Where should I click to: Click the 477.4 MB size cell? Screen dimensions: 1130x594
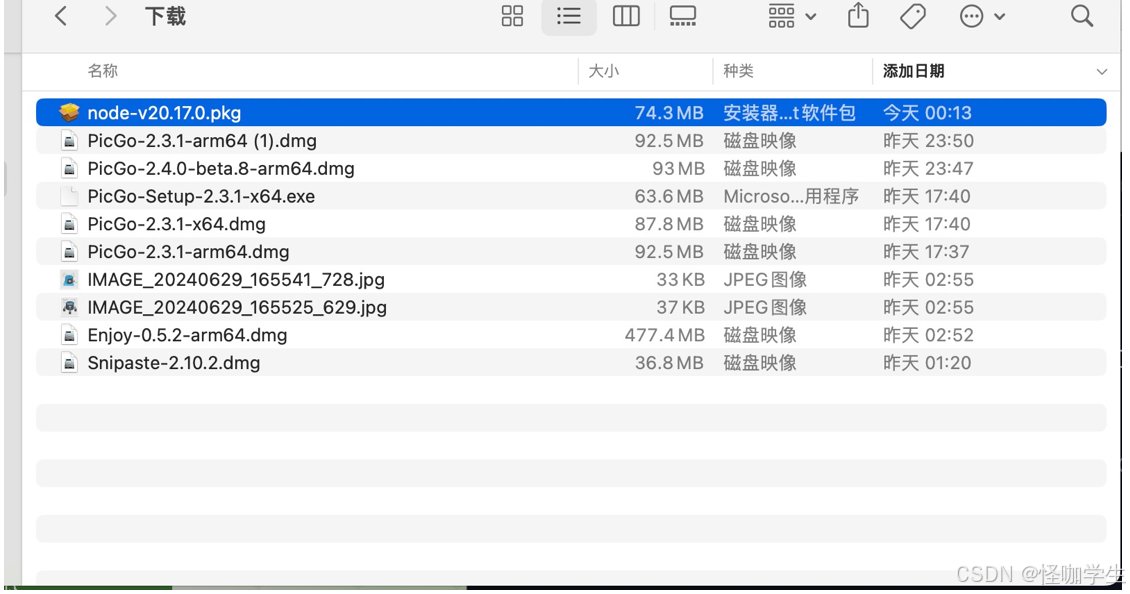click(x=664, y=335)
